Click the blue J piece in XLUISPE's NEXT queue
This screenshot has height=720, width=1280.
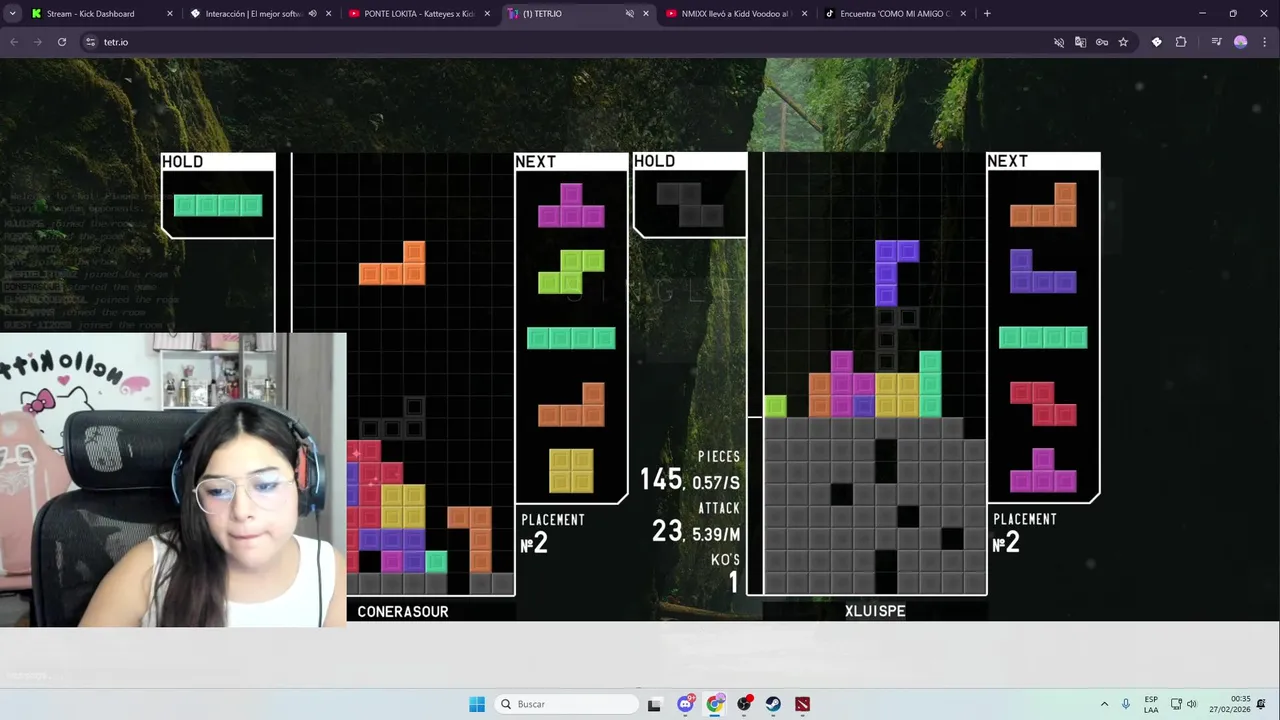click(x=1043, y=271)
